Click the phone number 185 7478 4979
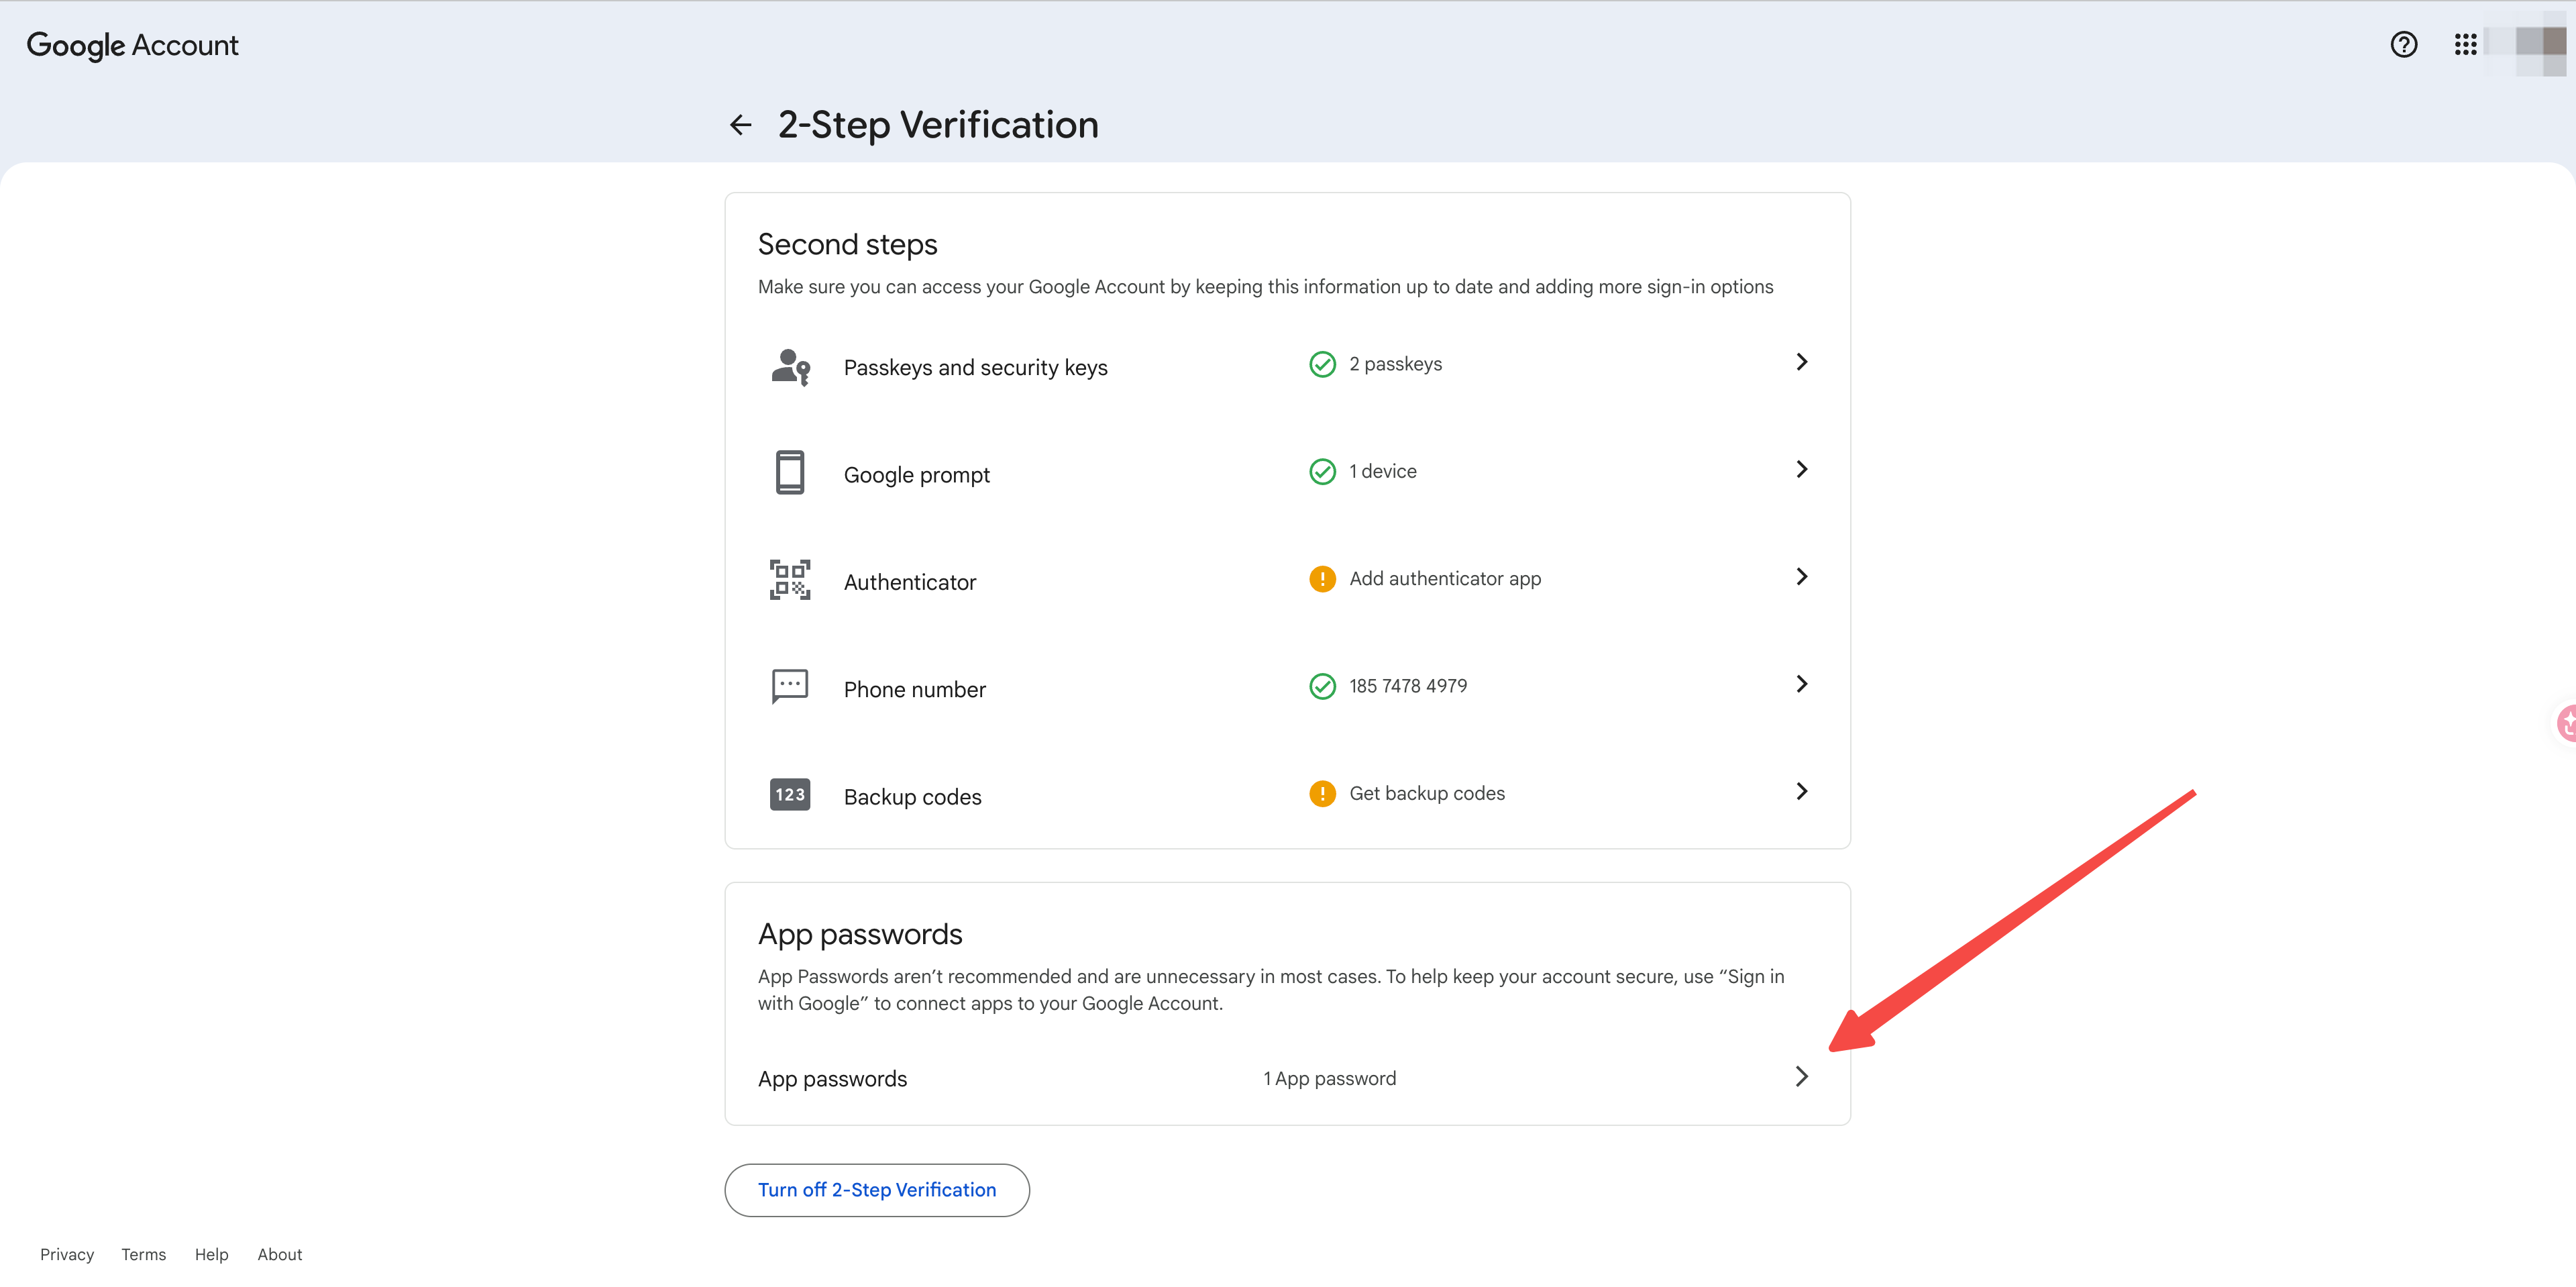 click(1408, 686)
